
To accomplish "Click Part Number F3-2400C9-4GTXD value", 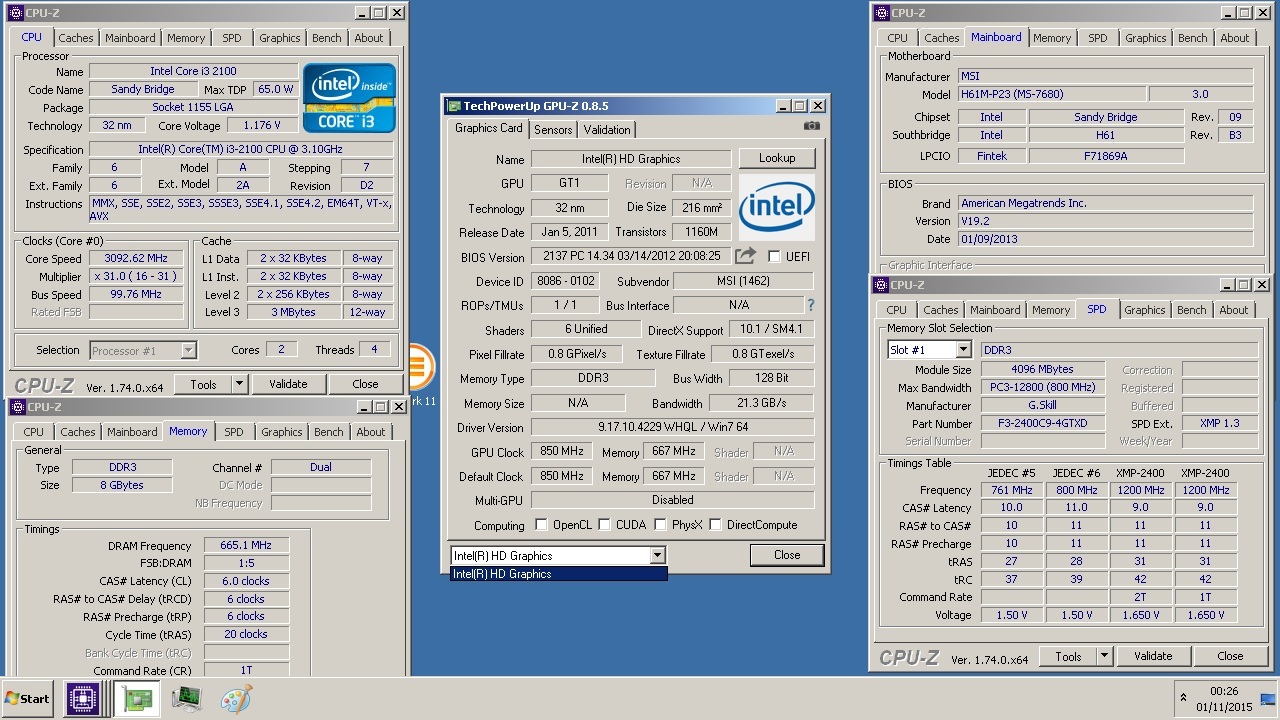I will 1041,423.
